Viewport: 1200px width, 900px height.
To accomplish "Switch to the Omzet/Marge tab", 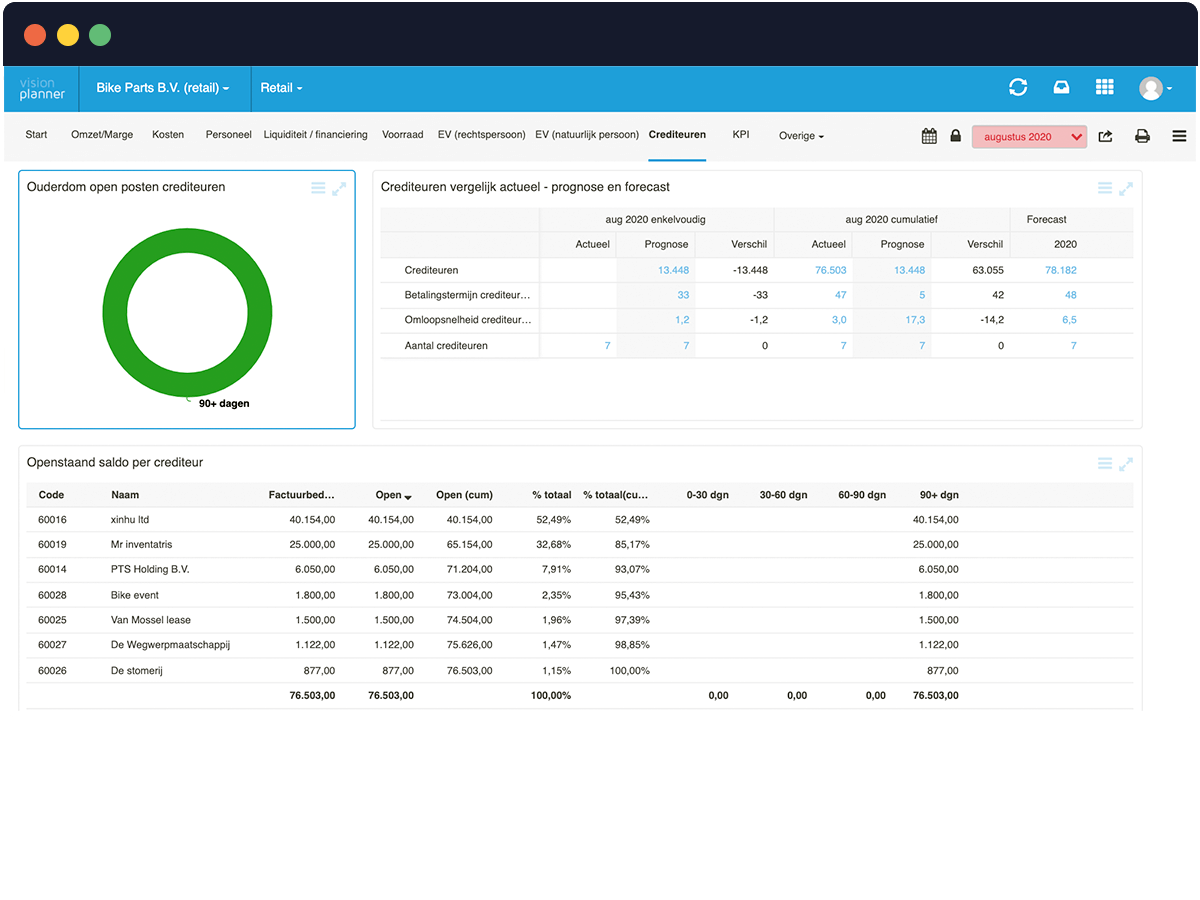I will (102, 134).
